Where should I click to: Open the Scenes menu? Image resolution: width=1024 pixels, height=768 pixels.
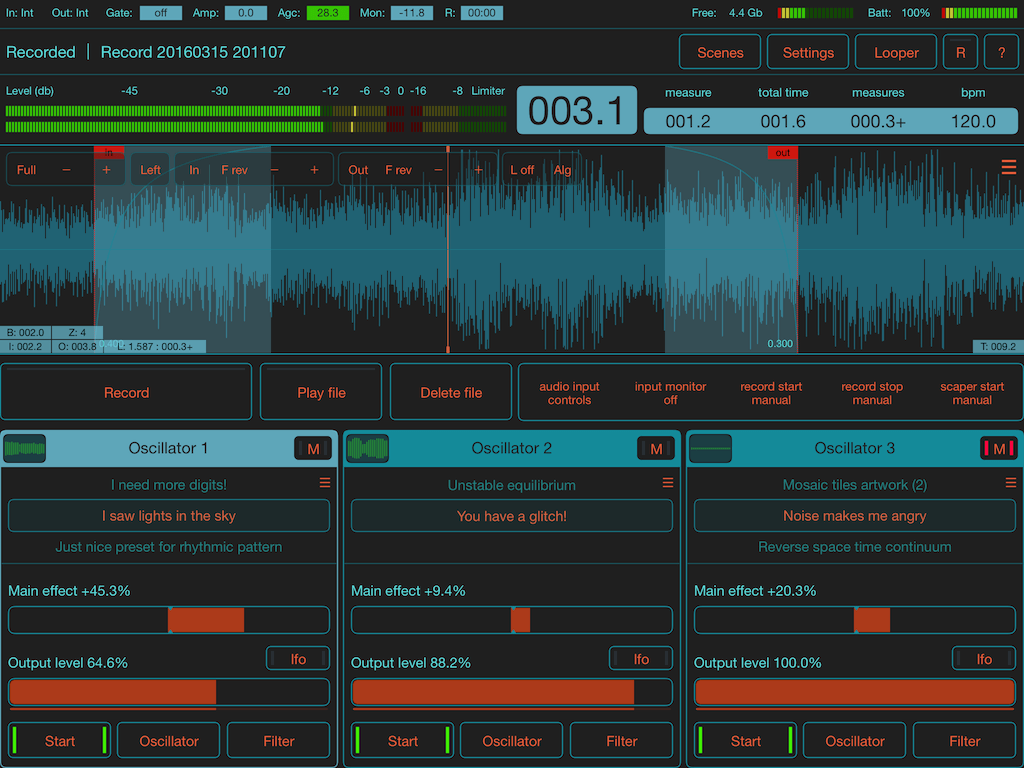coord(720,53)
